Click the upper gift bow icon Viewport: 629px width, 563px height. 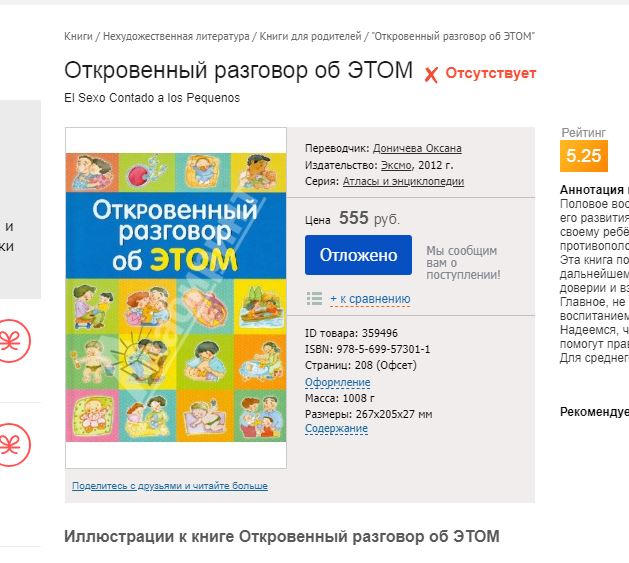click(x=12, y=337)
